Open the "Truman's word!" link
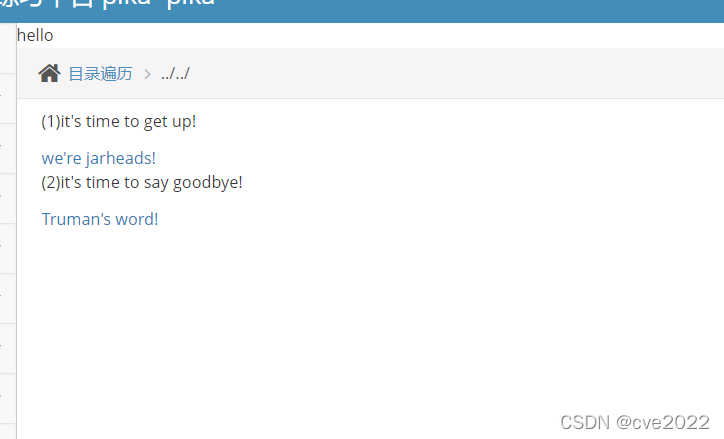This screenshot has width=724, height=439. (100, 219)
